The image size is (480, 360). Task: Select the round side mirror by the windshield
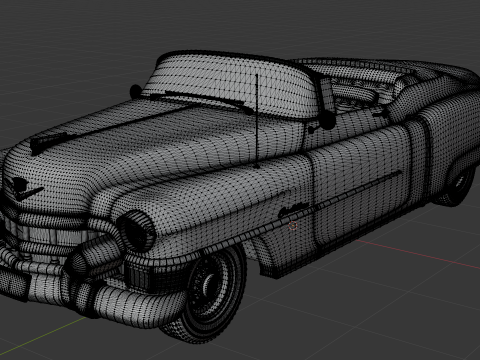coord(327,120)
